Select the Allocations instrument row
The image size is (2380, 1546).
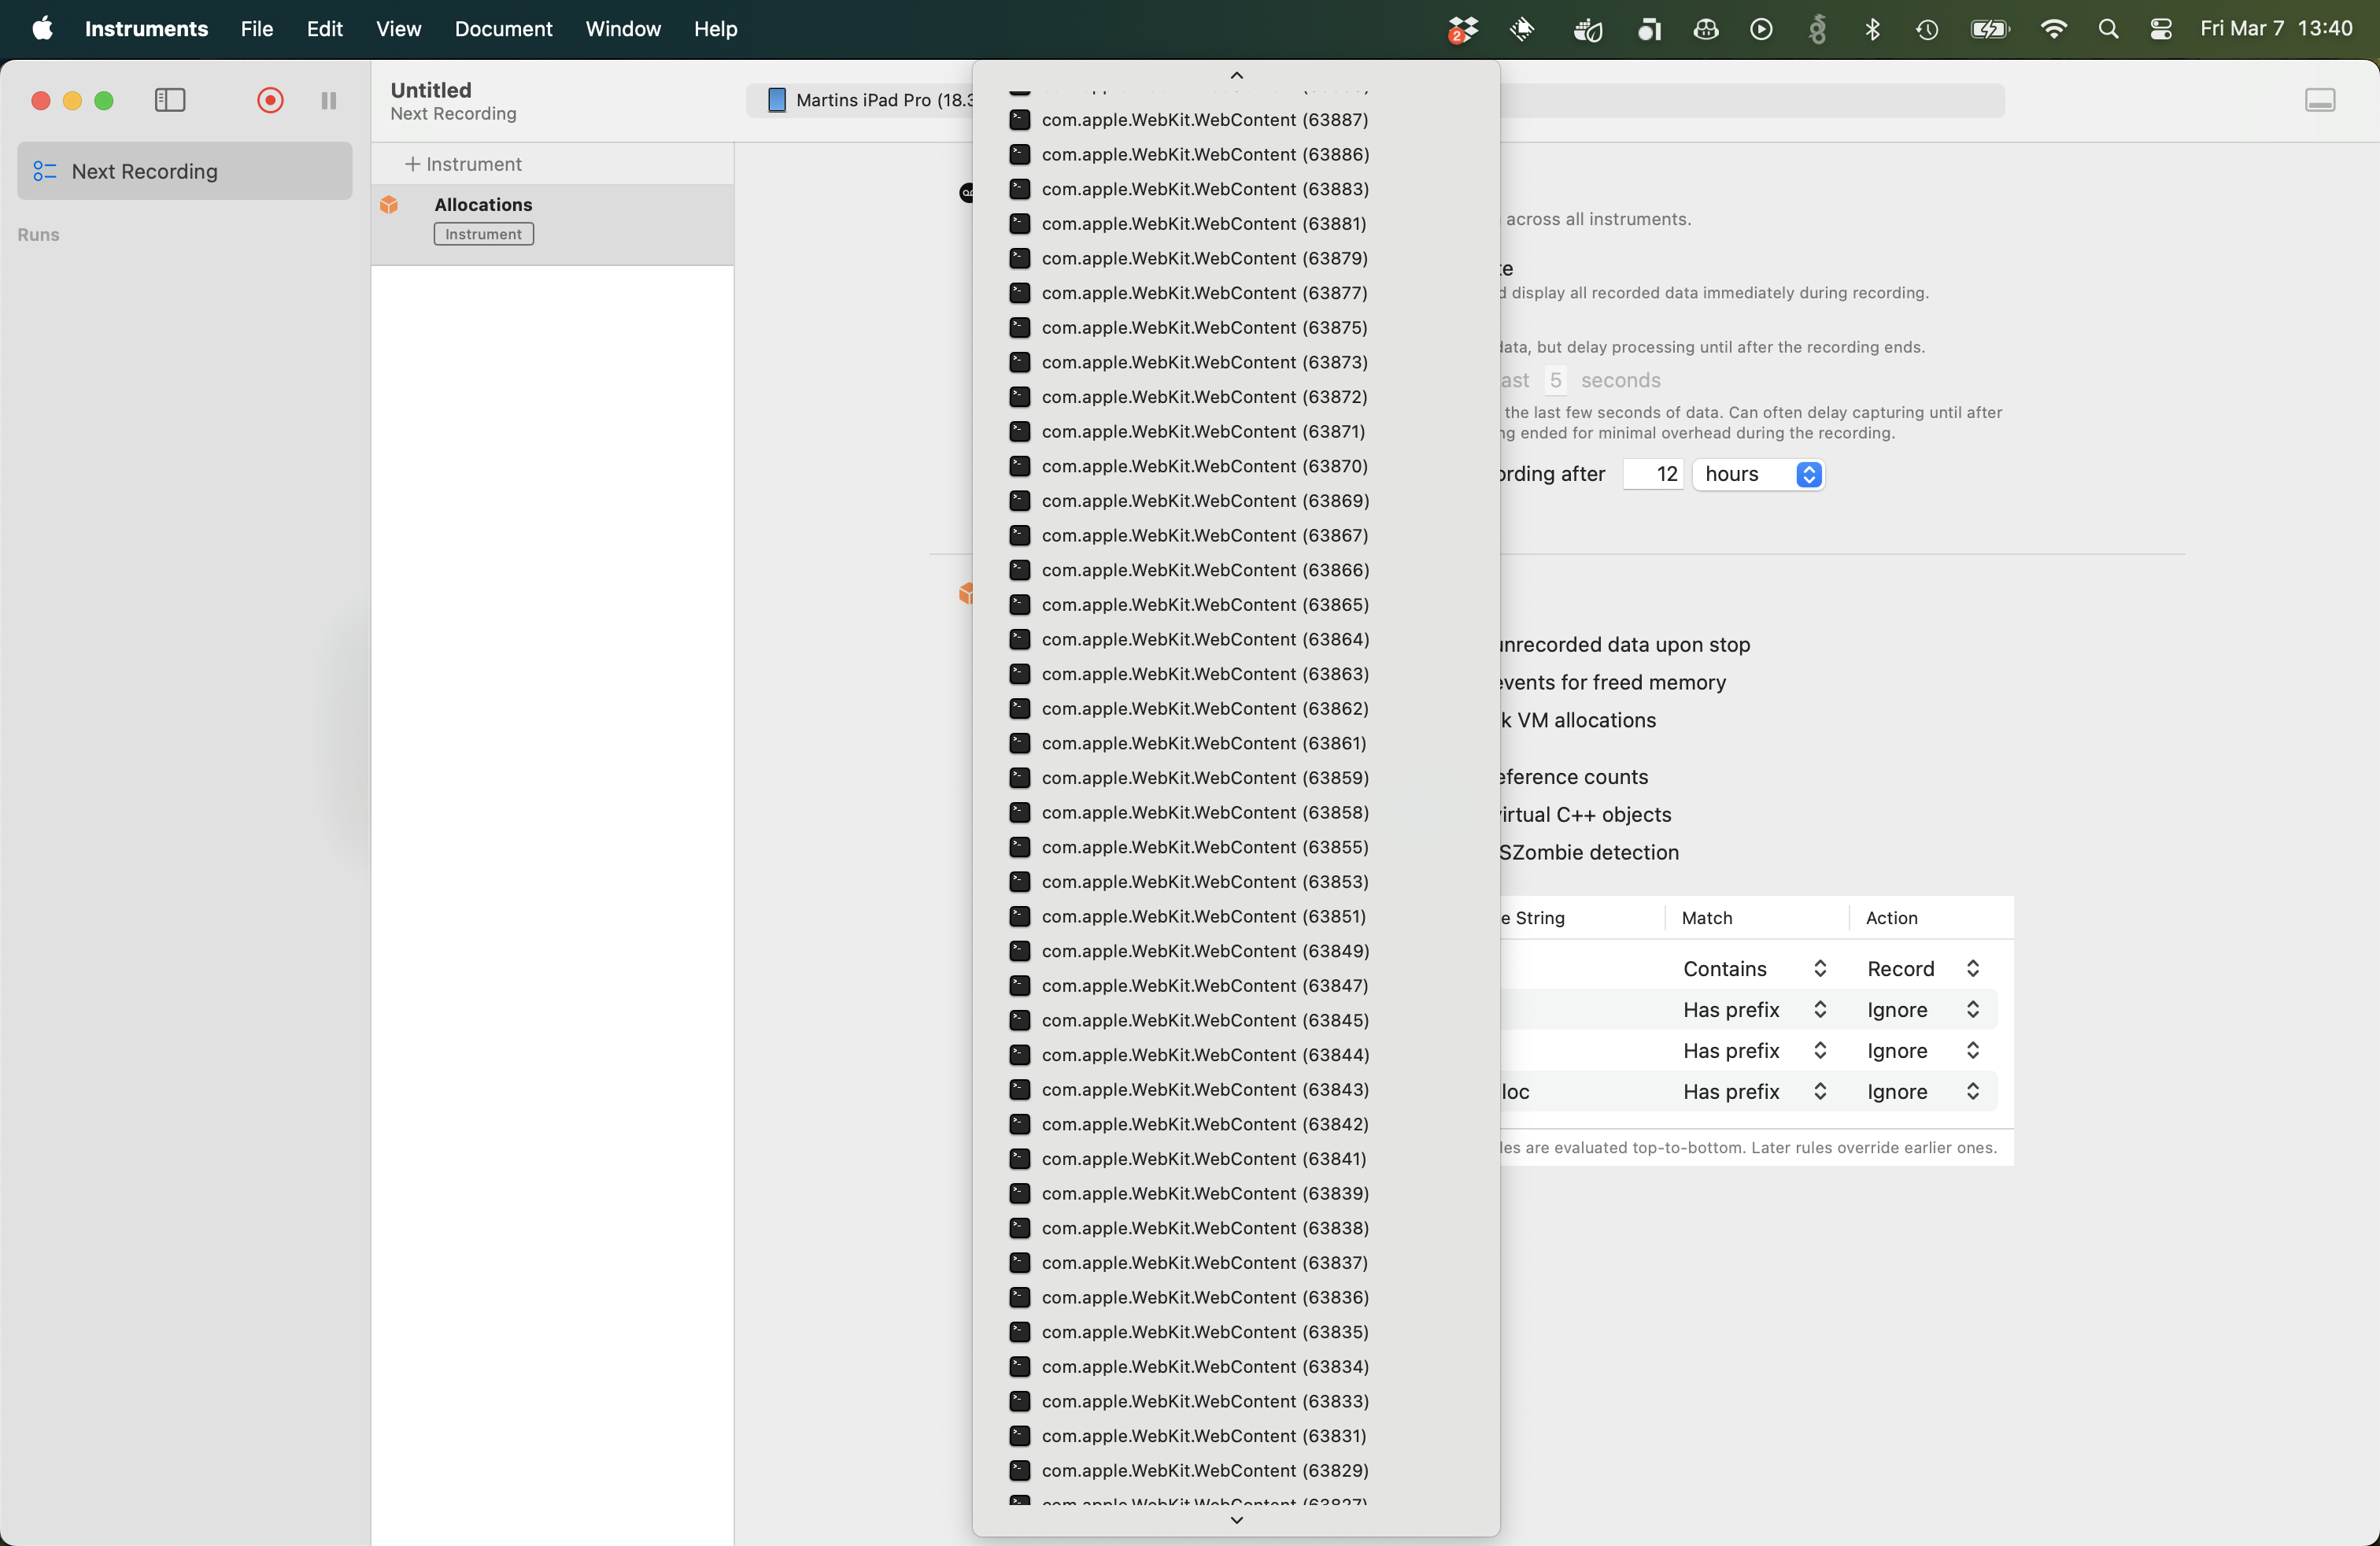pyautogui.click(x=552, y=224)
